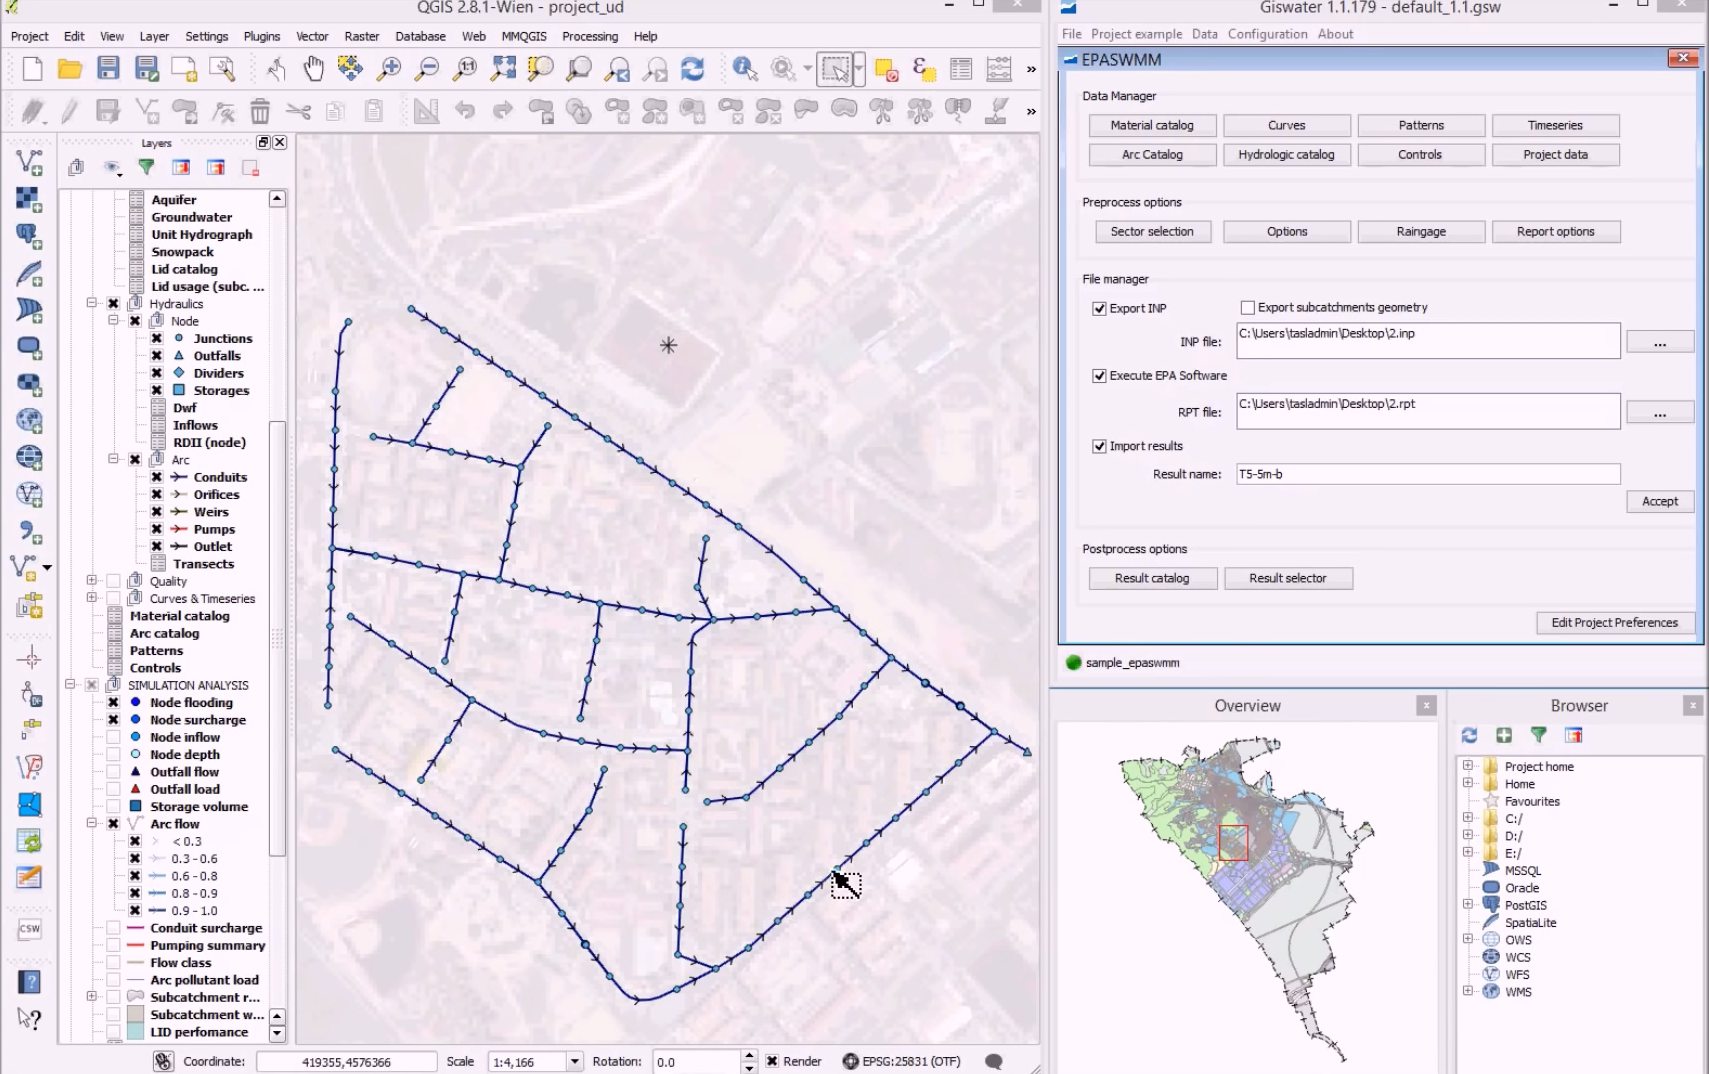Open the Processing menu
Viewport: 1709px width, 1074px height.
pyautogui.click(x=590, y=36)
